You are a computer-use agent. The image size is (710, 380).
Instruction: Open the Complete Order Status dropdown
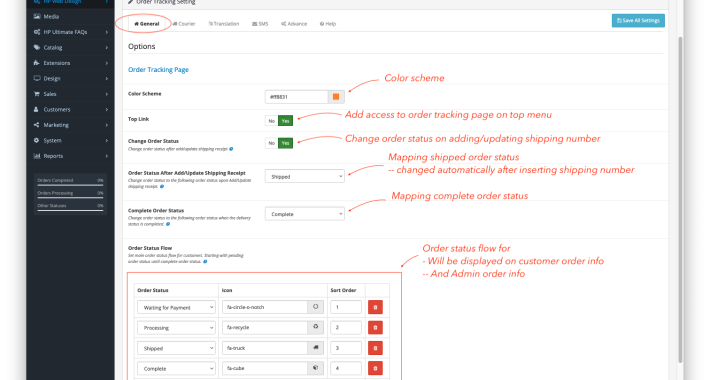click(x=305, y=214)
